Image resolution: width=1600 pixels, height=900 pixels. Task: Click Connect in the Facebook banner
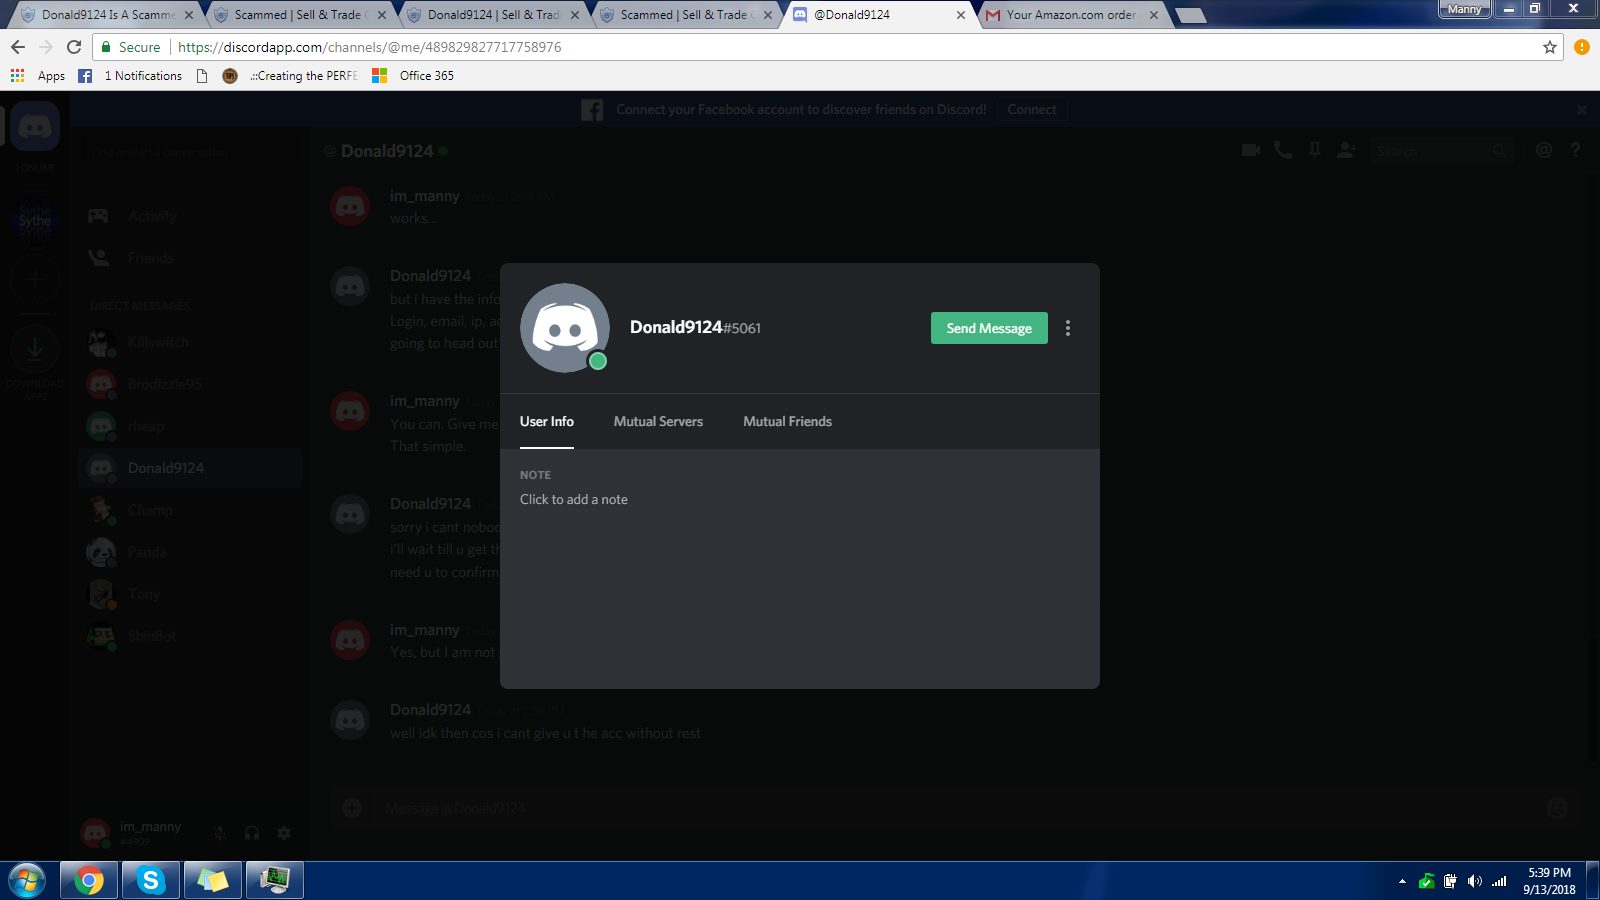coord(1032,110)
